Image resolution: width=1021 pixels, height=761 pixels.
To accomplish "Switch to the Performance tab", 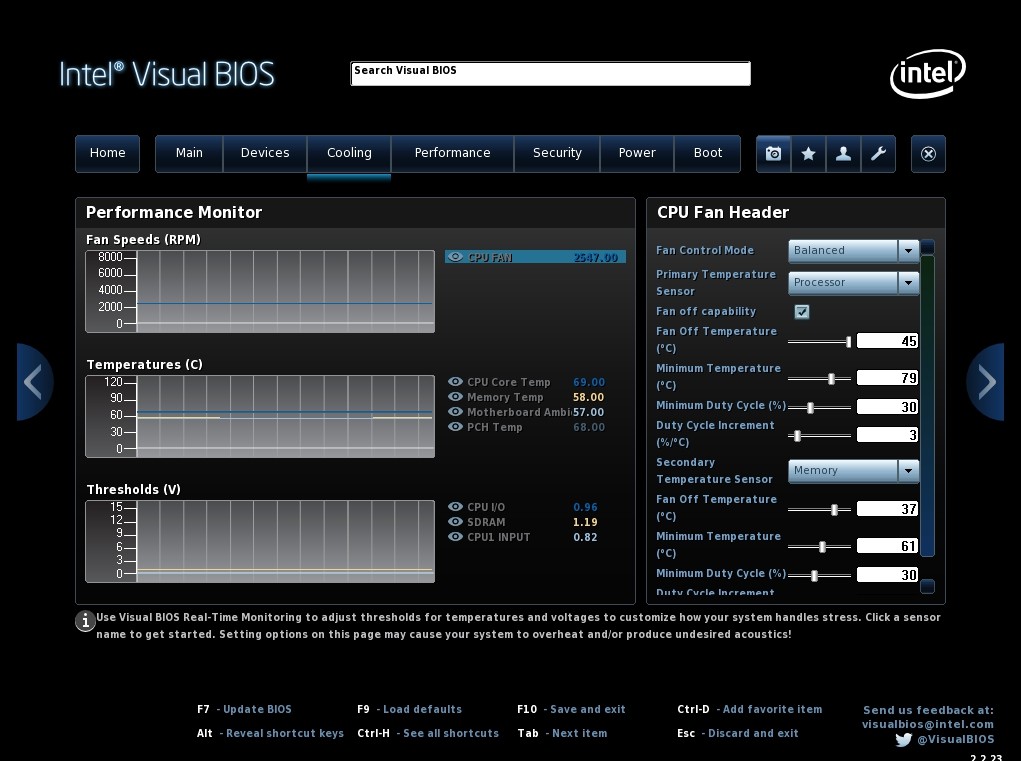I will 452,153.
